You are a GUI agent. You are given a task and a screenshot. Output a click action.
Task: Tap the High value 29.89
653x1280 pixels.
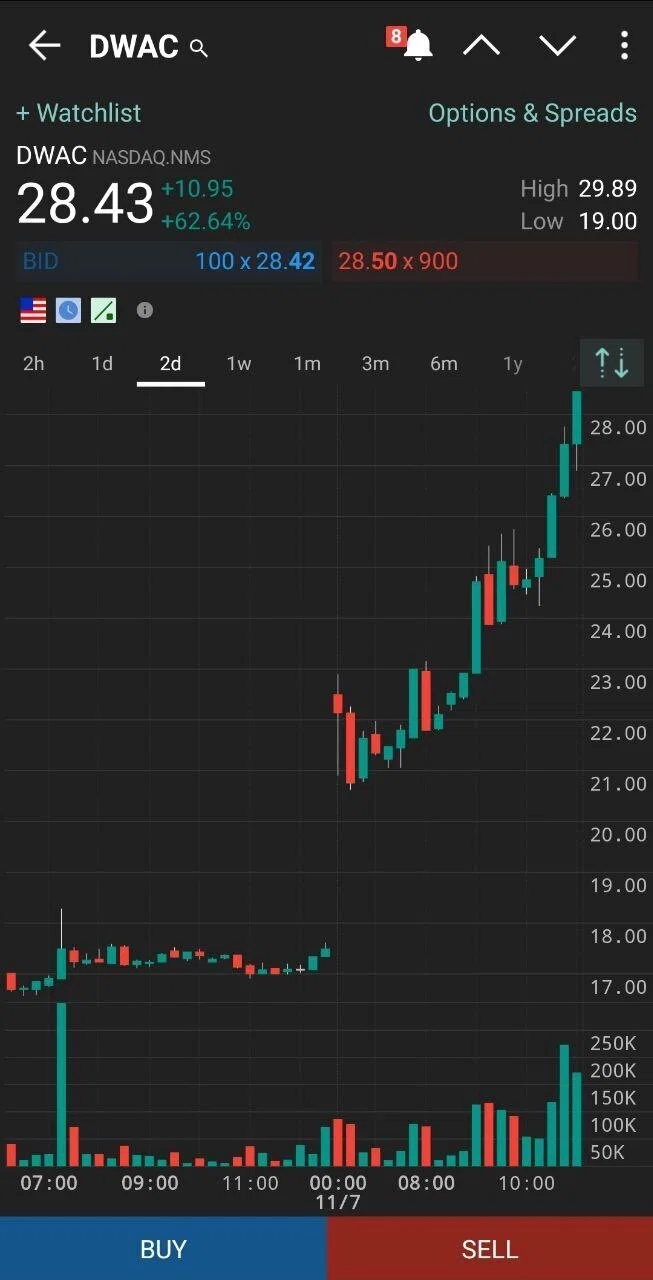click(x=608, y=189)
